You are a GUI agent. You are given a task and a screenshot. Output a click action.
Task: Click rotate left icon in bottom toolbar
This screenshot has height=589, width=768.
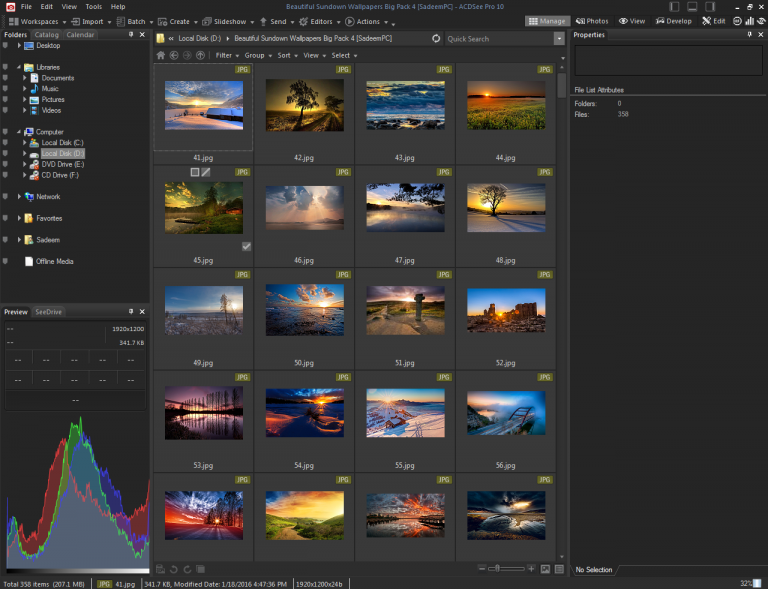[x=174, y=569]
